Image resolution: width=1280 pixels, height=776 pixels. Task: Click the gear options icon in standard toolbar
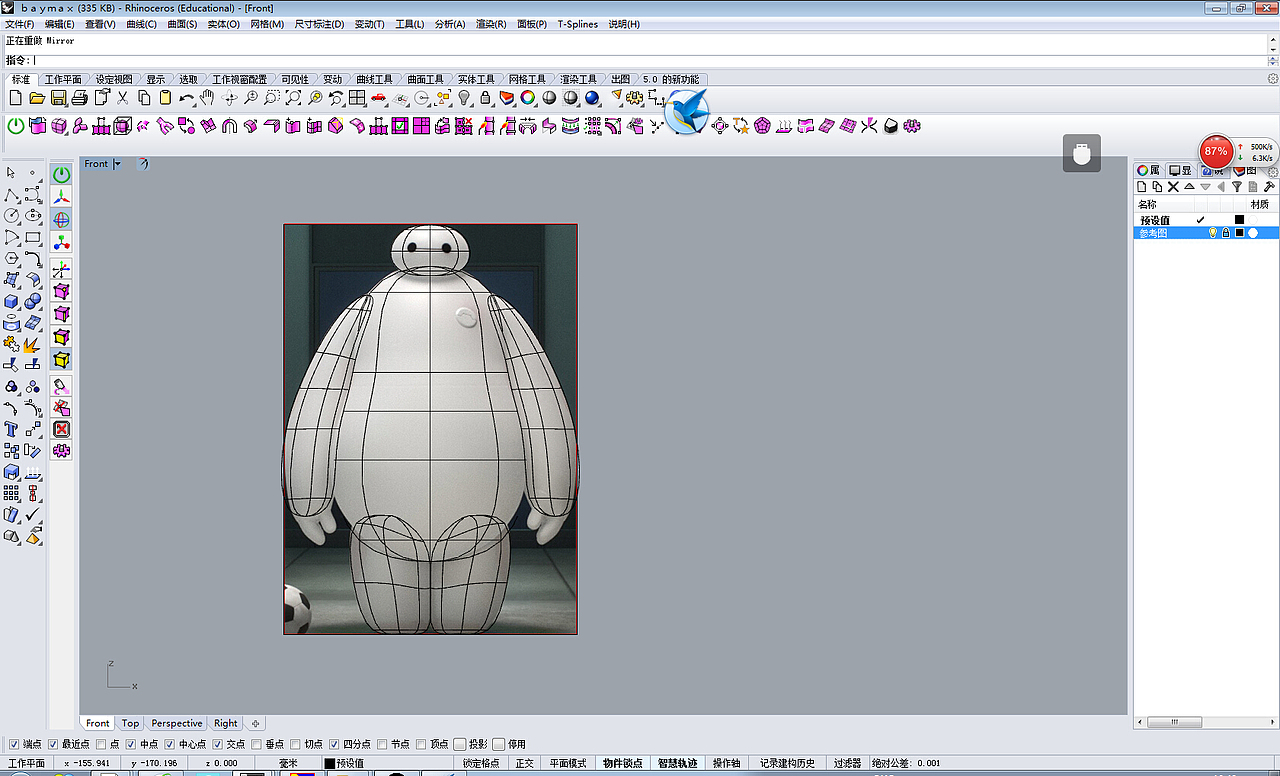636,97
